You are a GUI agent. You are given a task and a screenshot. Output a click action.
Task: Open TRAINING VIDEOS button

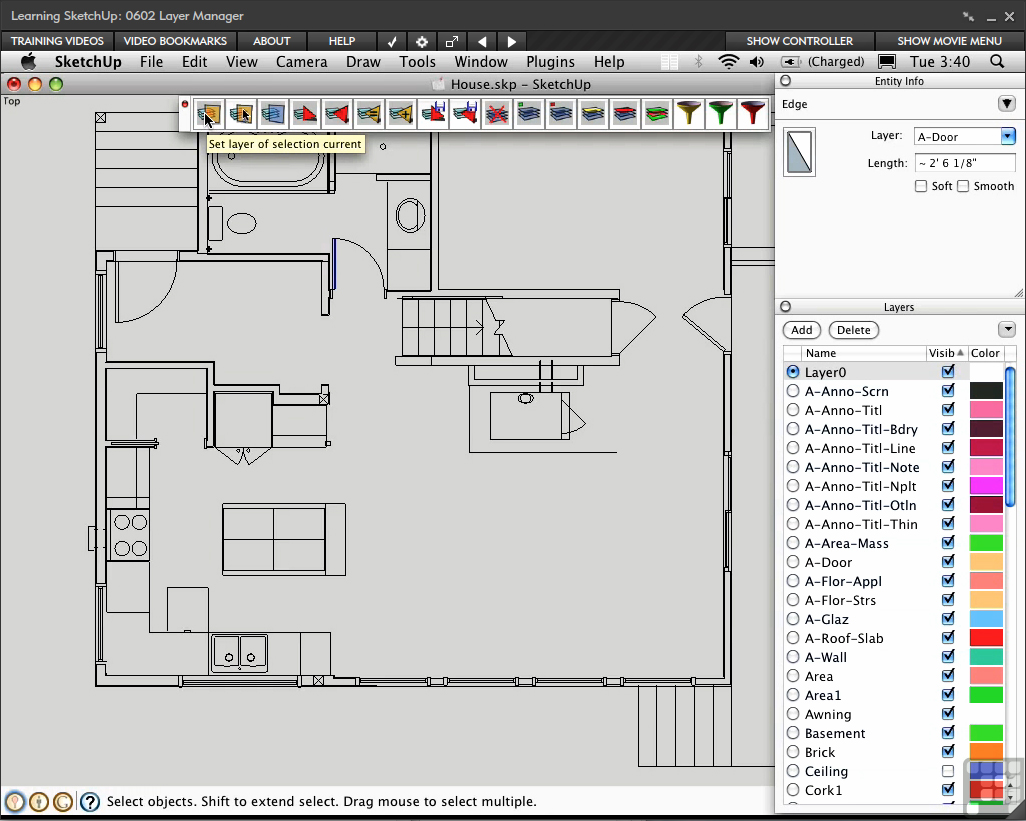(x=57, y=41)
